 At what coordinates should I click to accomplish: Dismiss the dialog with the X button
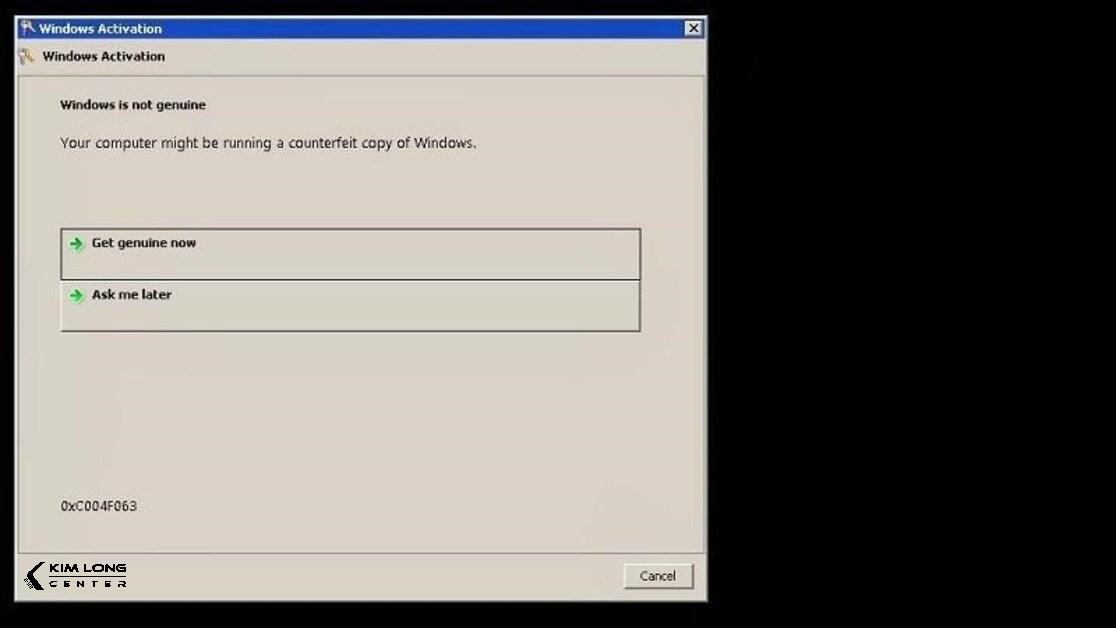pos(693,28)
